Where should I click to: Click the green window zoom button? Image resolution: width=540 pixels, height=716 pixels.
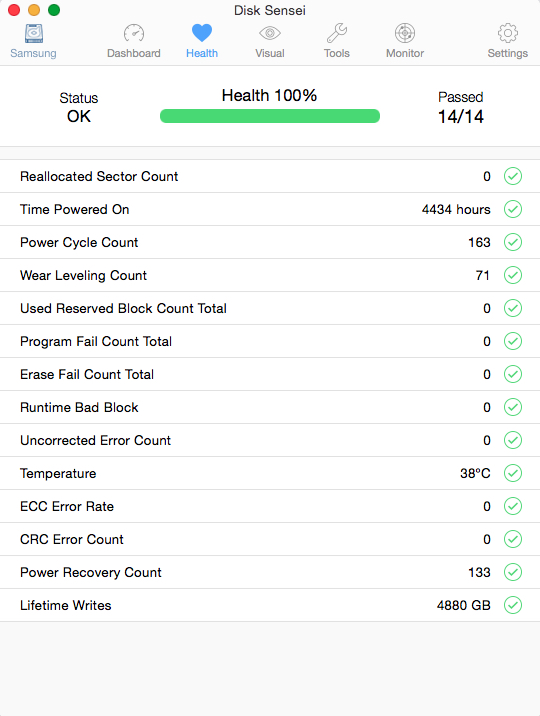54,10
